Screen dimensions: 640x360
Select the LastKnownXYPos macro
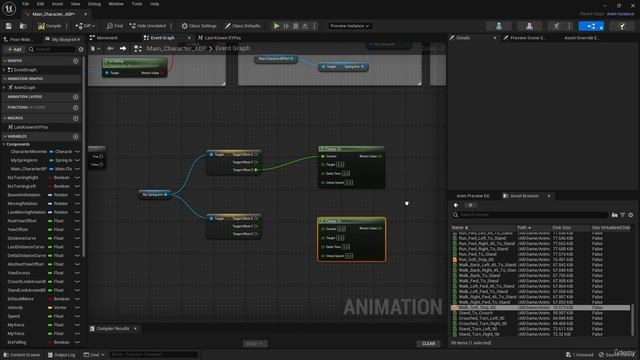click(x=28, y=127)
